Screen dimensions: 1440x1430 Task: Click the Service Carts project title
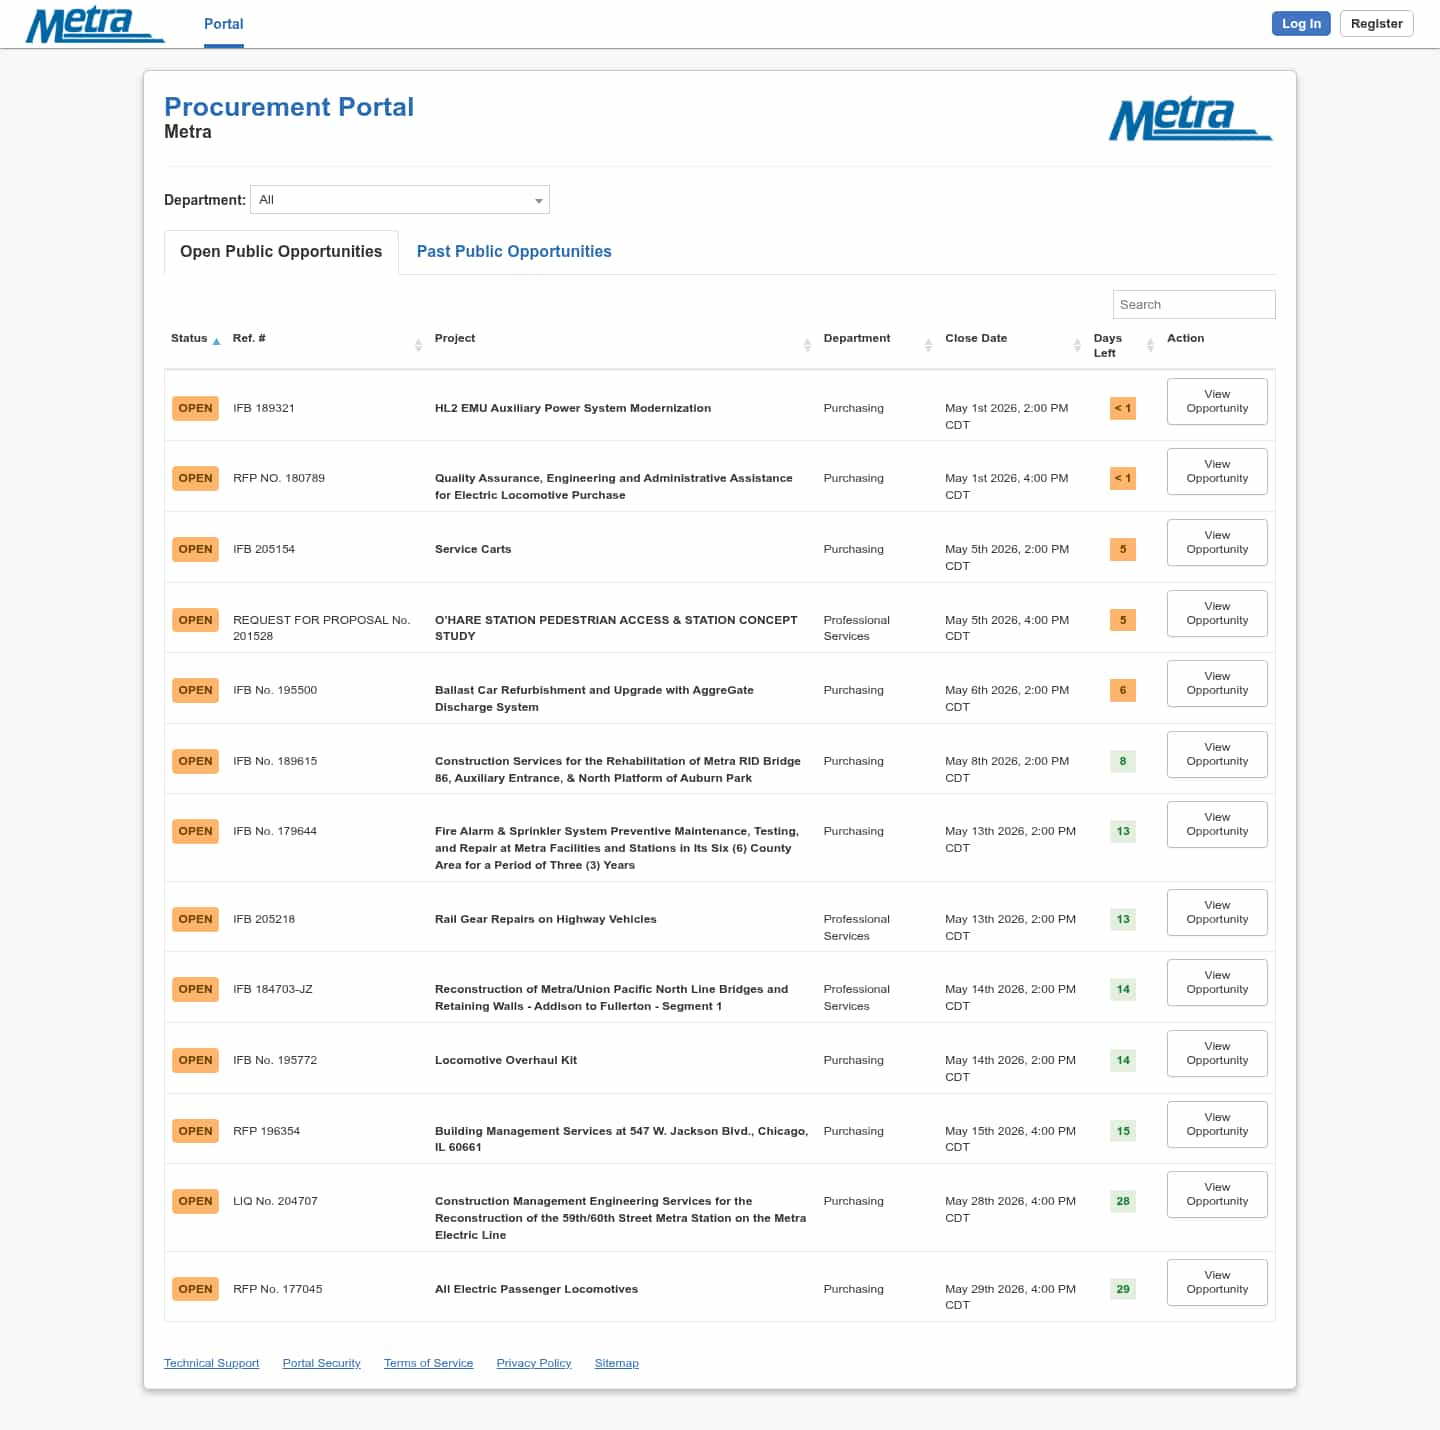tap(473, 550)
